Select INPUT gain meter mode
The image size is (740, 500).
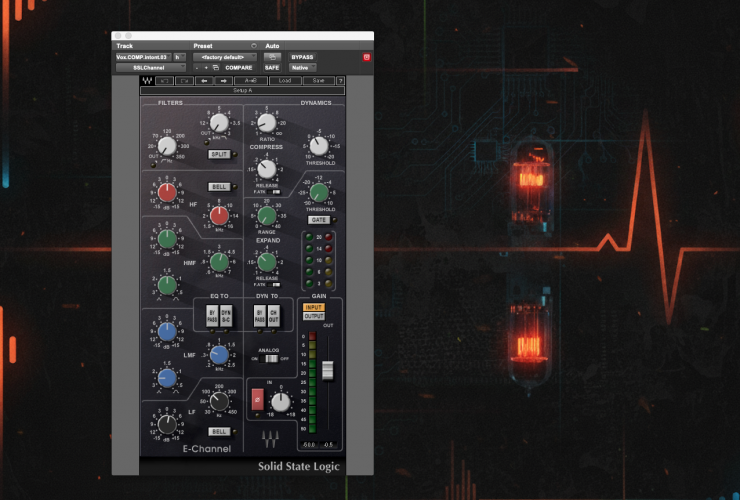coord(314,307)
